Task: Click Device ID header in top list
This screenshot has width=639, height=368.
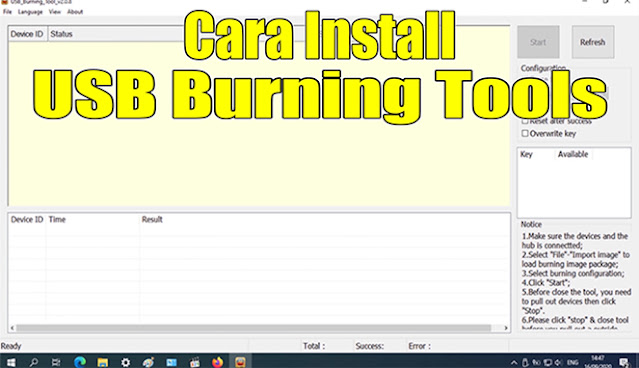Action: point(27,34)
